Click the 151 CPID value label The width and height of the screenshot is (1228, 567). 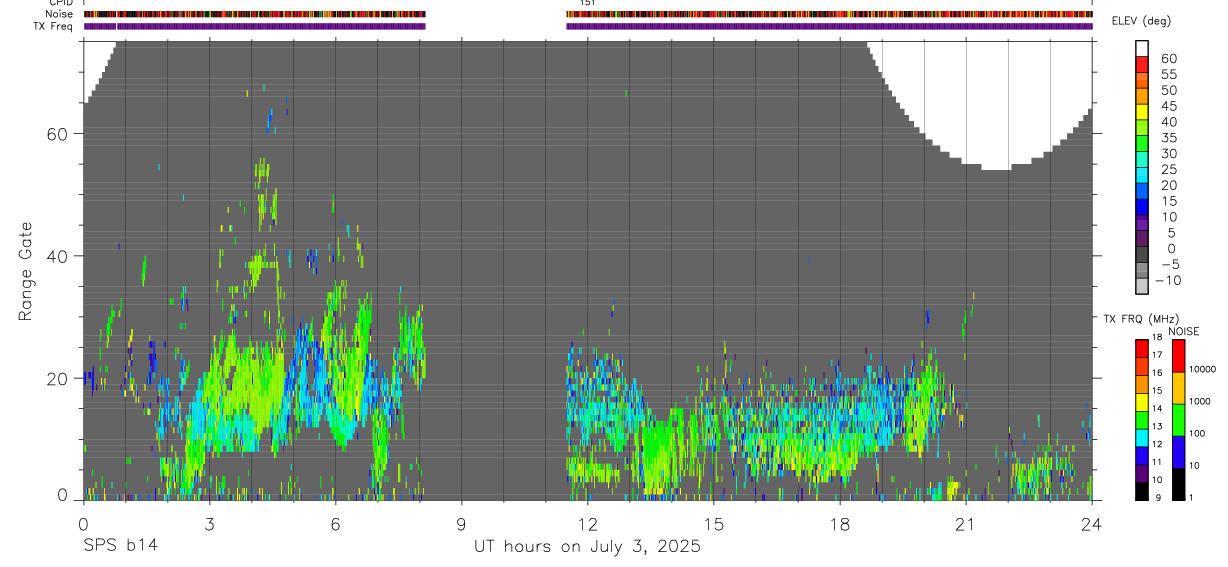pos(587,3)
